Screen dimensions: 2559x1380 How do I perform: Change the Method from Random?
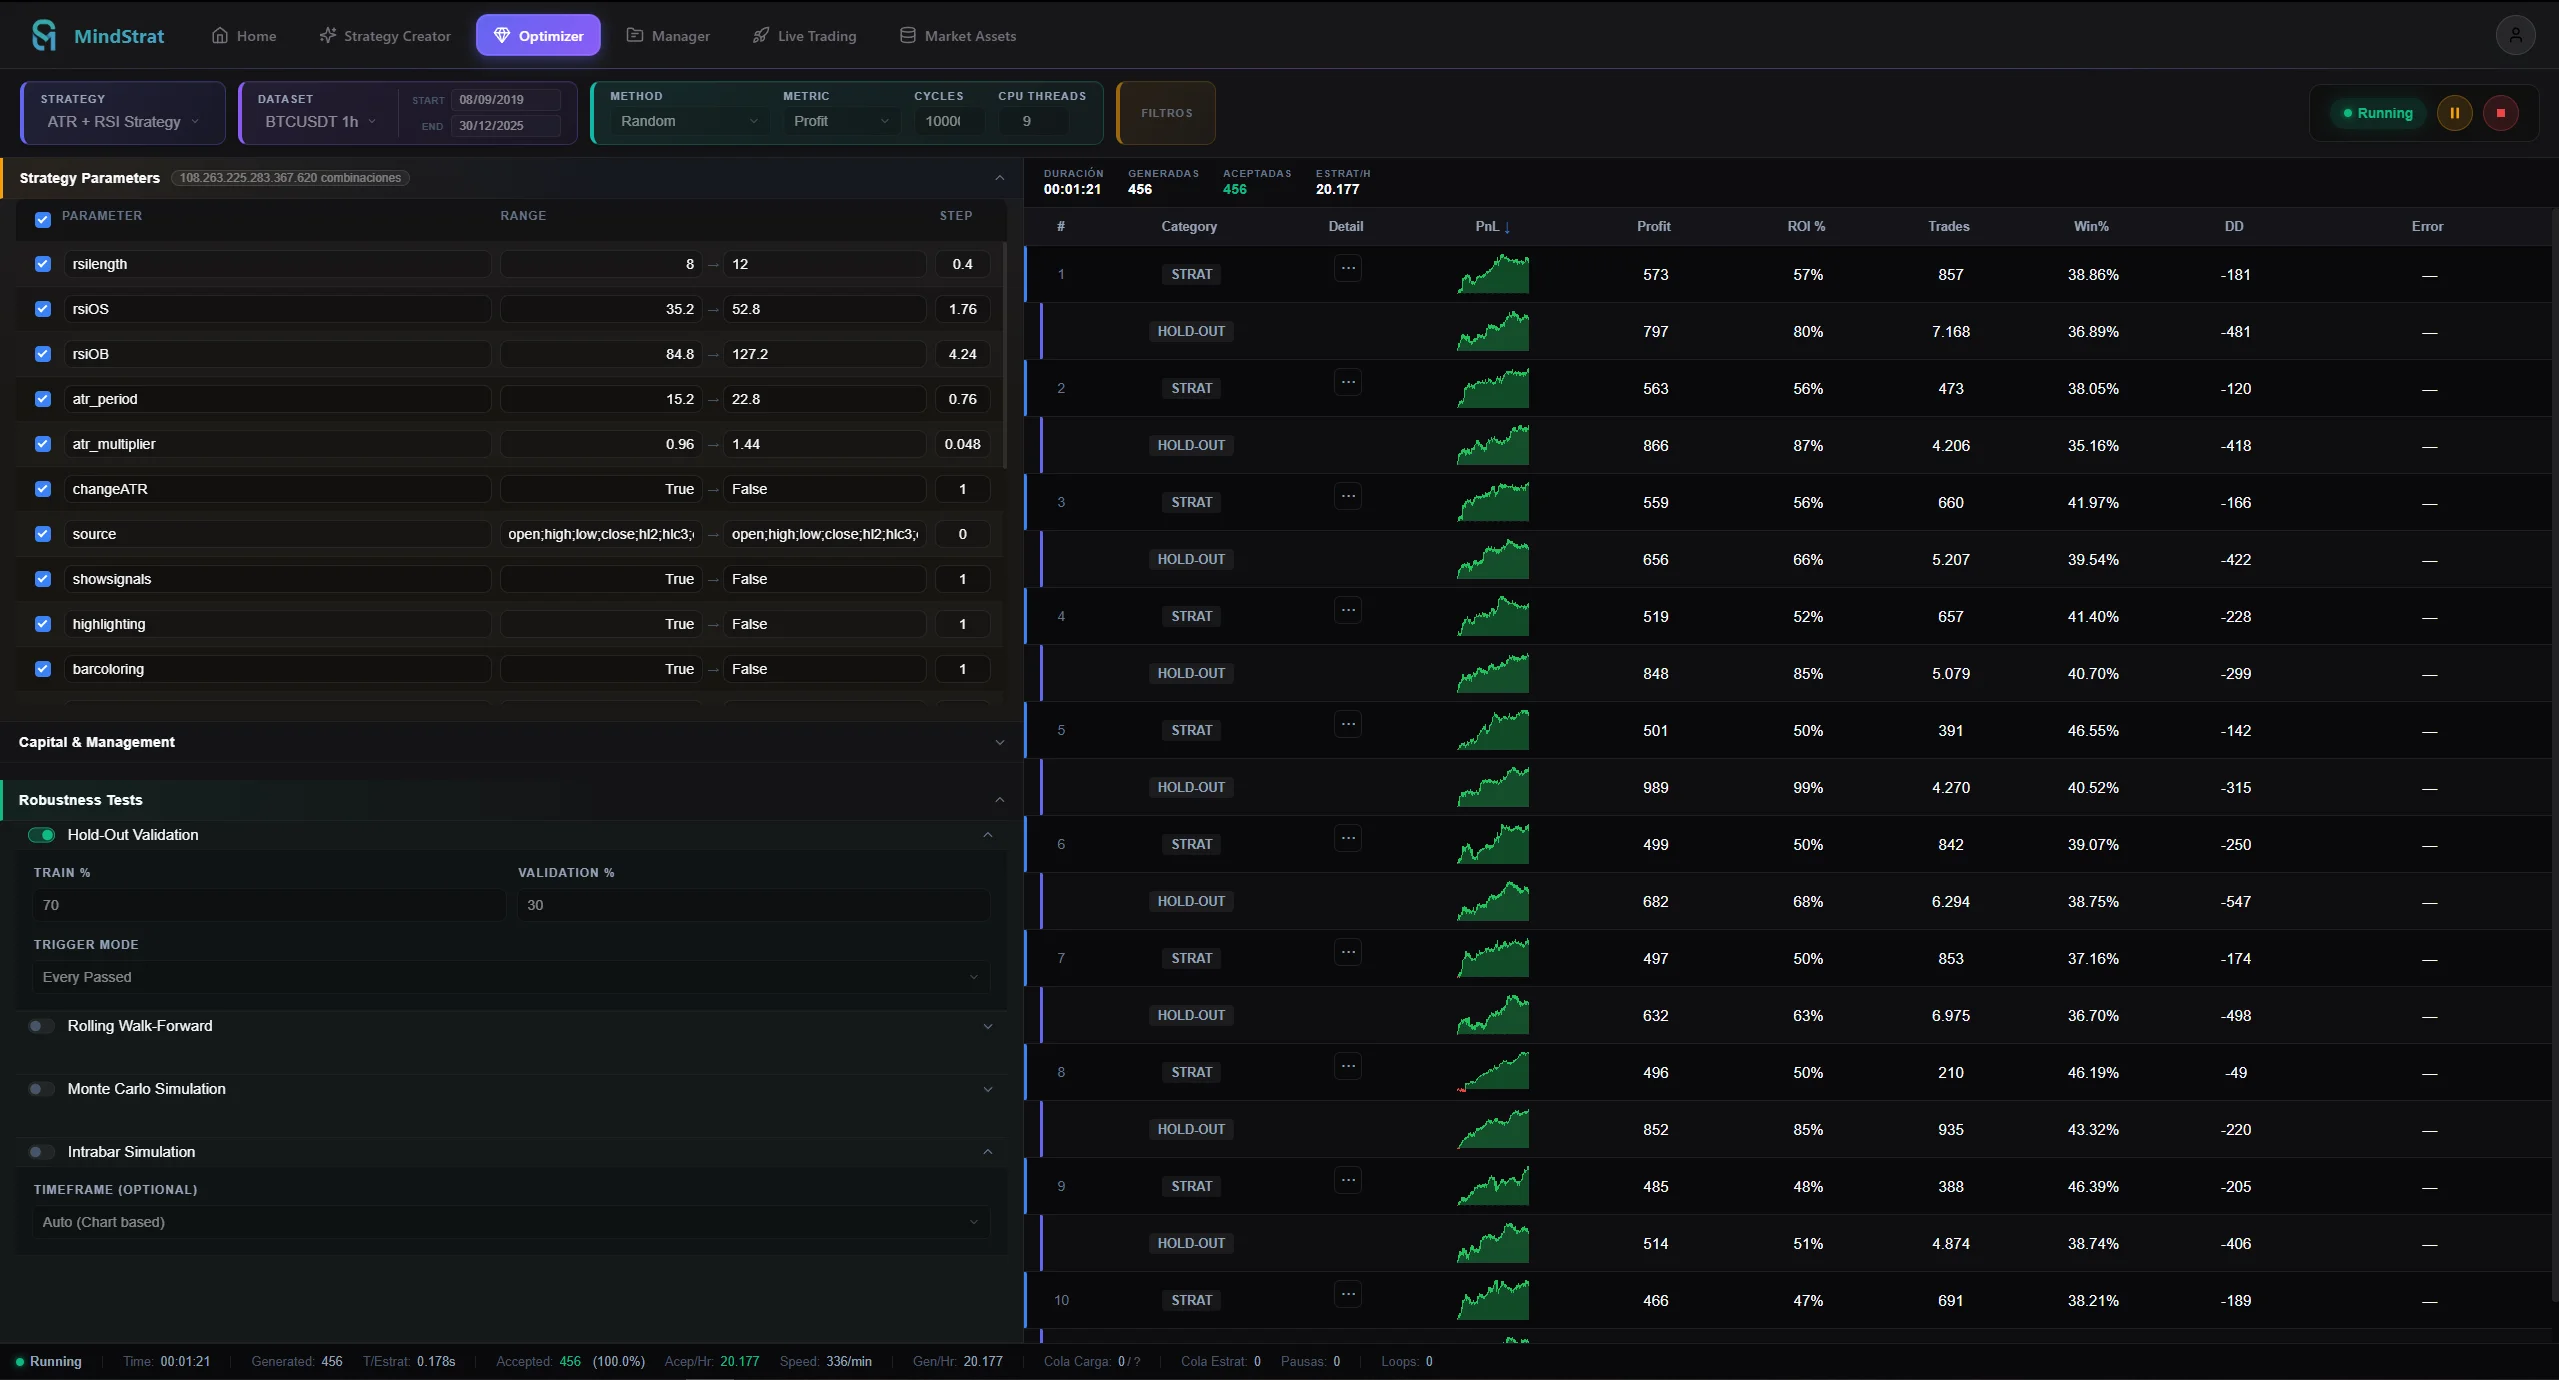[686, 120]
